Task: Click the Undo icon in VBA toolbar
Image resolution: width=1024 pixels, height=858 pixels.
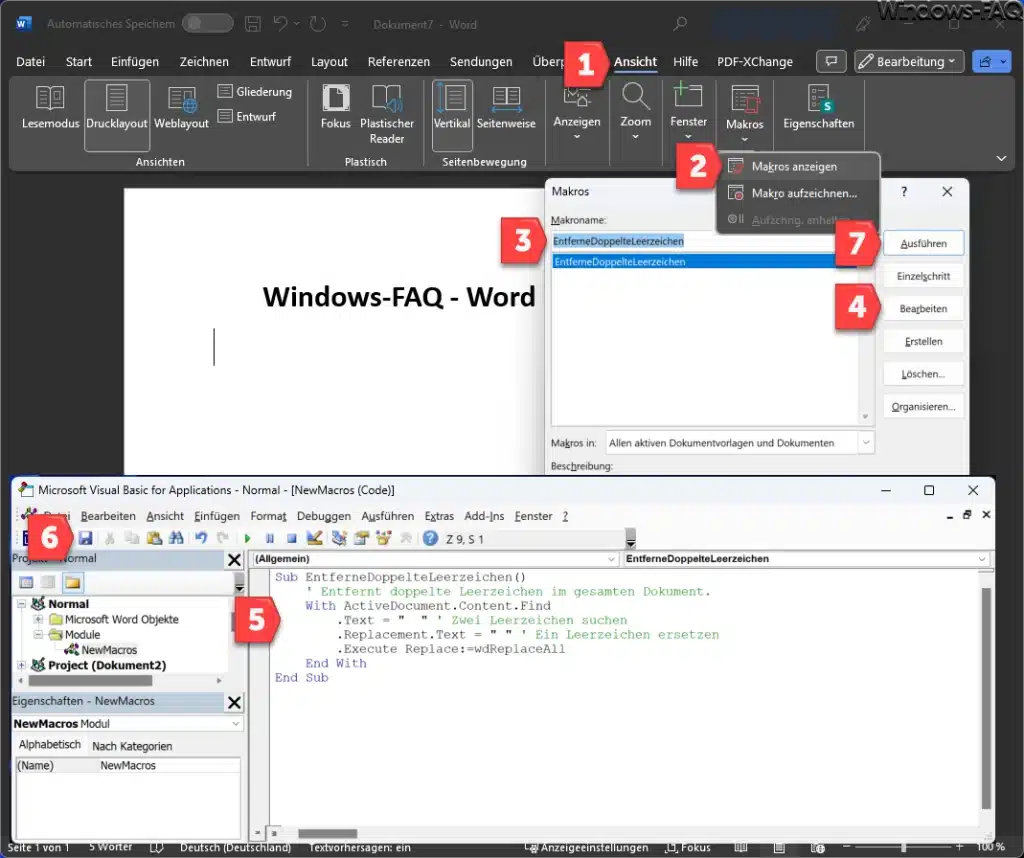Action: point(201,538)
